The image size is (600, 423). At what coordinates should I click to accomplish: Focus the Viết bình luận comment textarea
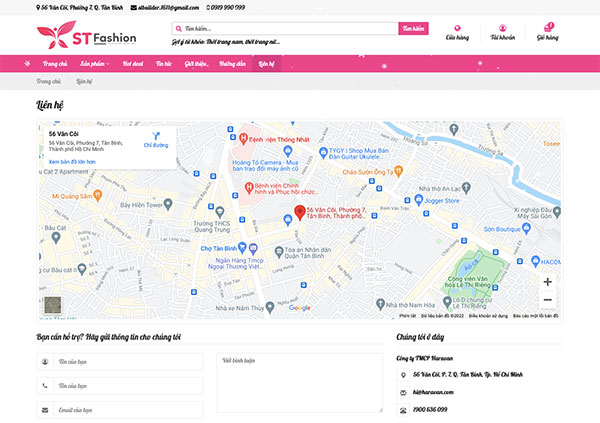pyautogui.click(x=300, y=383)
